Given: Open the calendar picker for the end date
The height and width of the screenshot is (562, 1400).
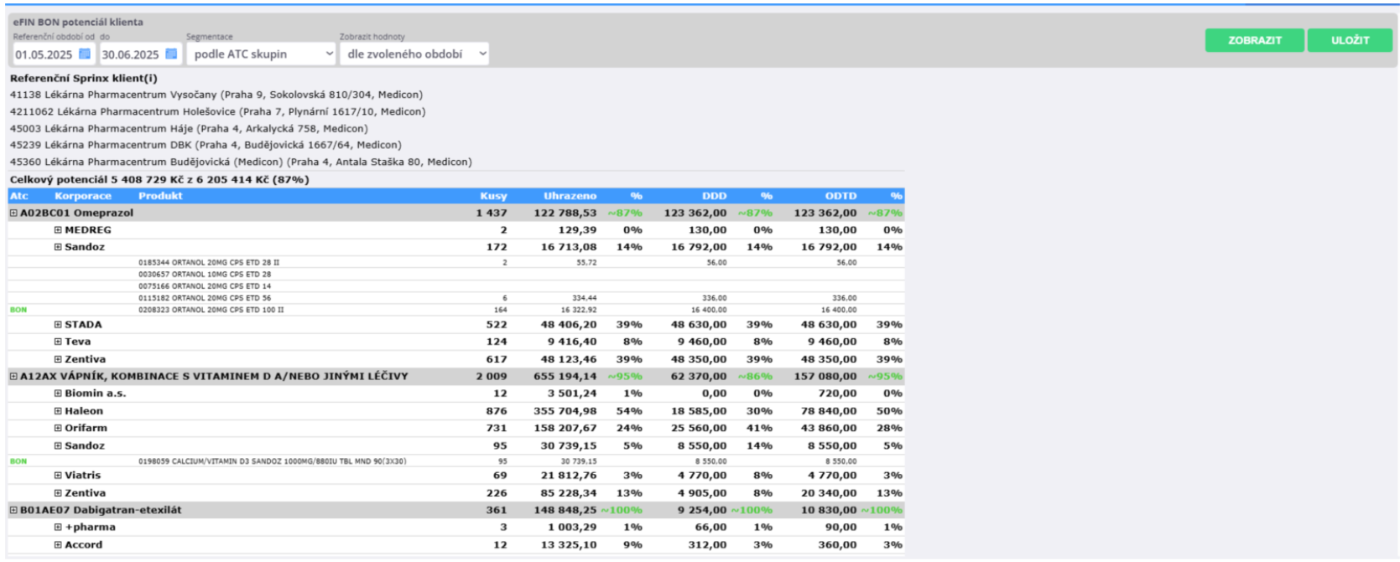Looking at the screenshot, I should coord(171,54).
